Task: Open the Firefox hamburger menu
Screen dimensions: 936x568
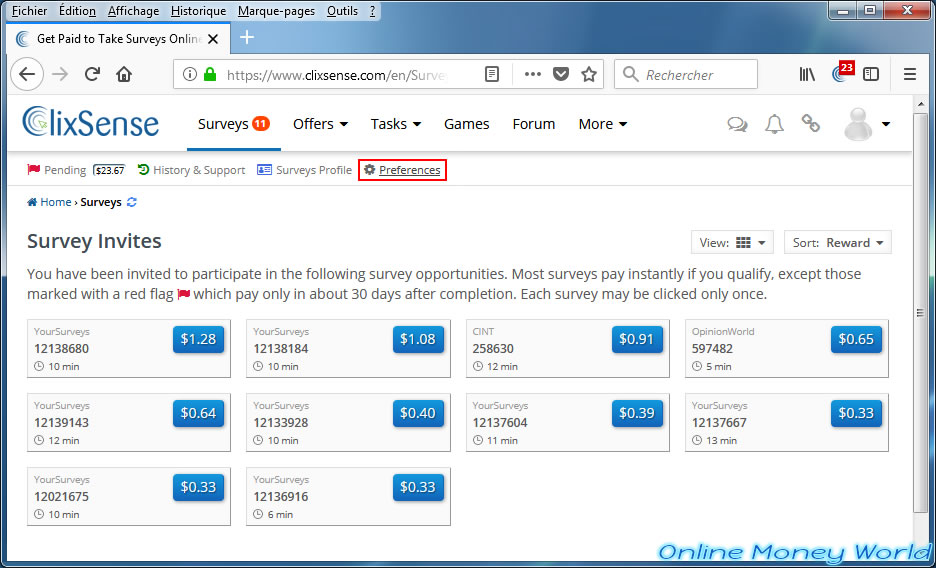Action: tap(910, 74)
